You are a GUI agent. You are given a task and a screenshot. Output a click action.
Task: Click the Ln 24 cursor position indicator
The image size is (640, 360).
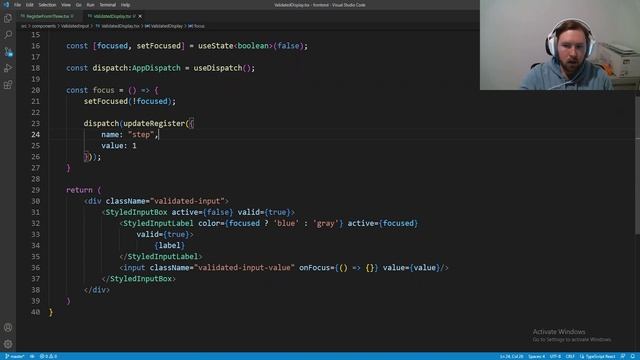point(511,356)
